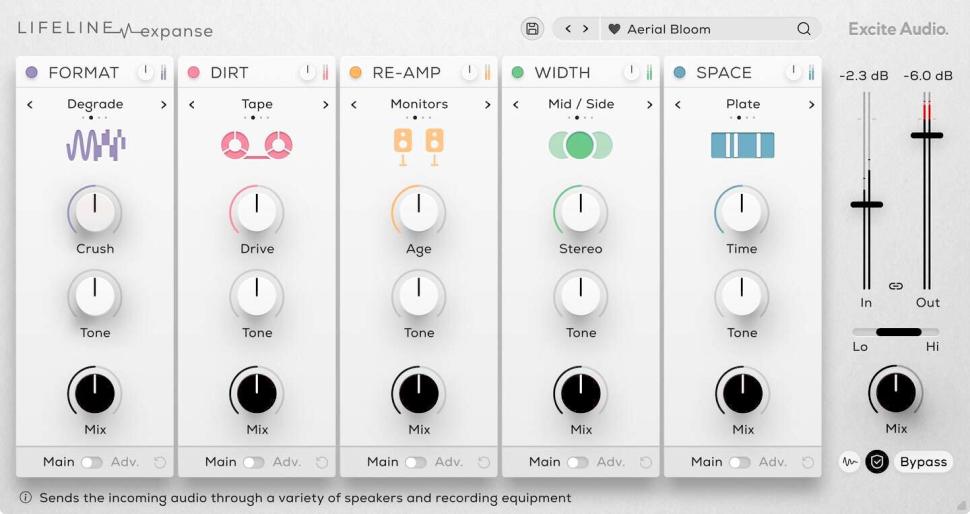Image resolution: width=970 pixels, height=514 pixels.
Task: Go to next FORMAT mode after Degrade
Action: [x=163, y=105]
